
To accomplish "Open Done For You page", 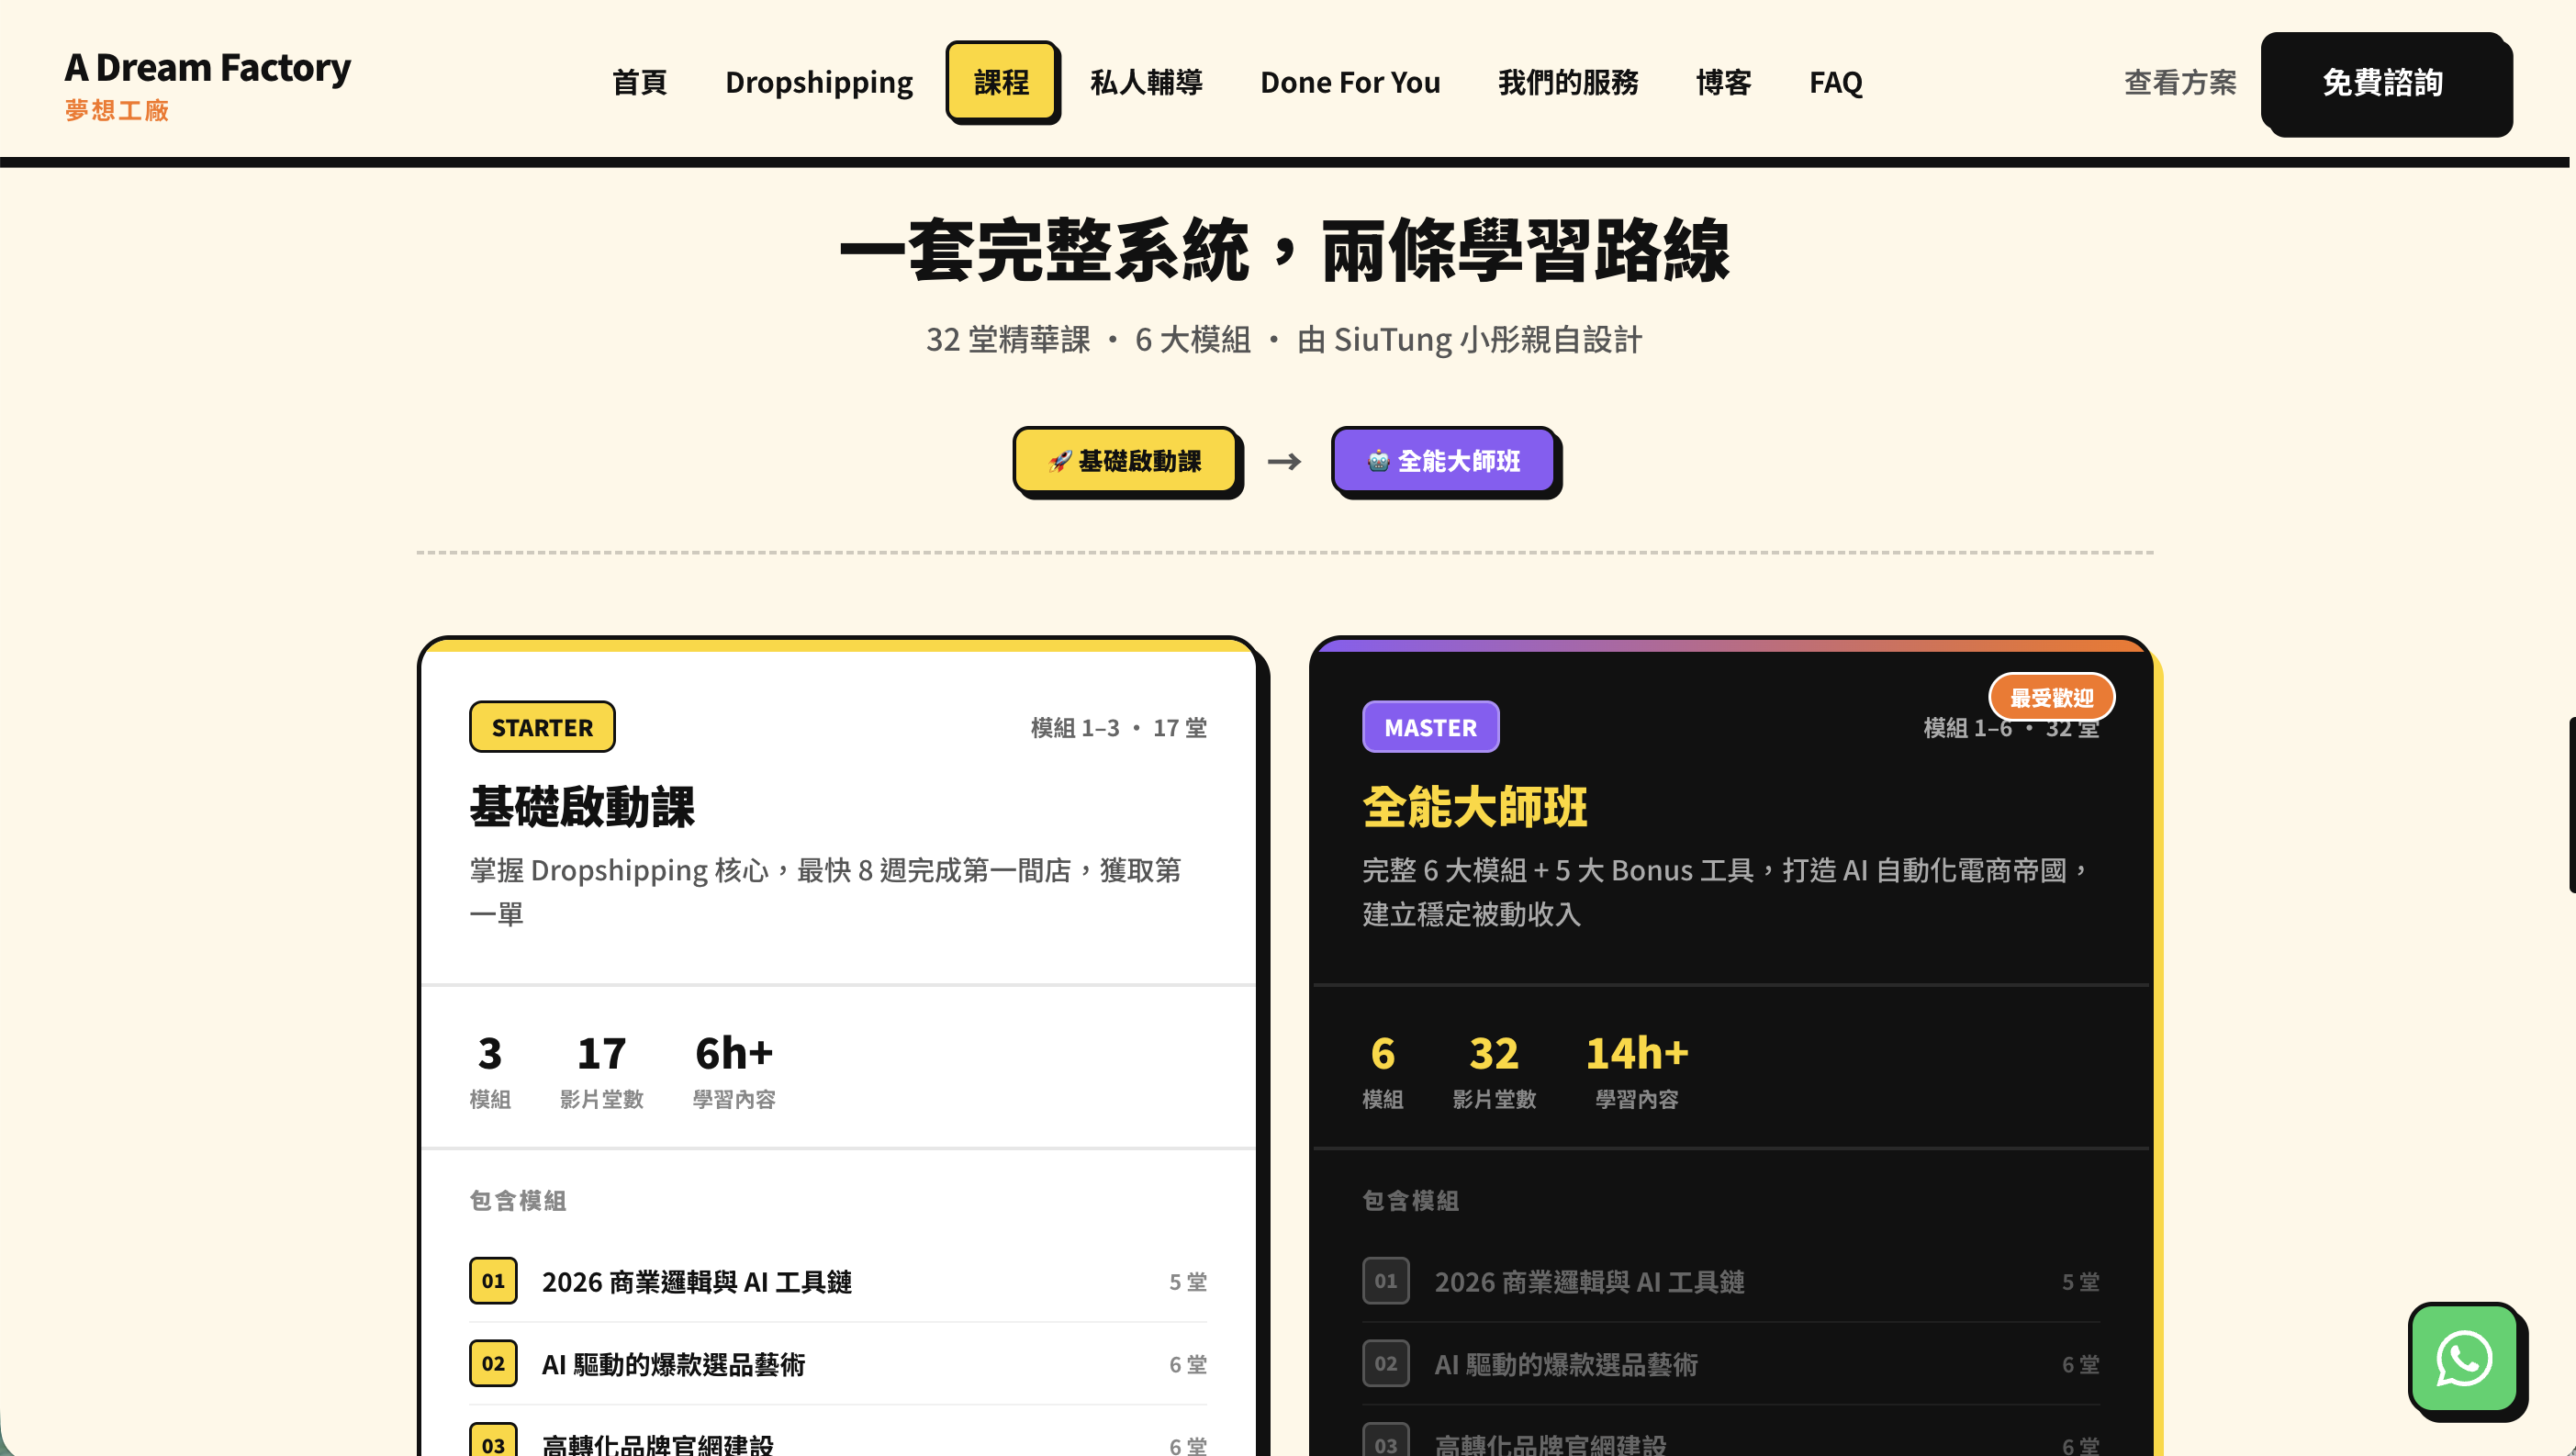I will click(1350, 82).
